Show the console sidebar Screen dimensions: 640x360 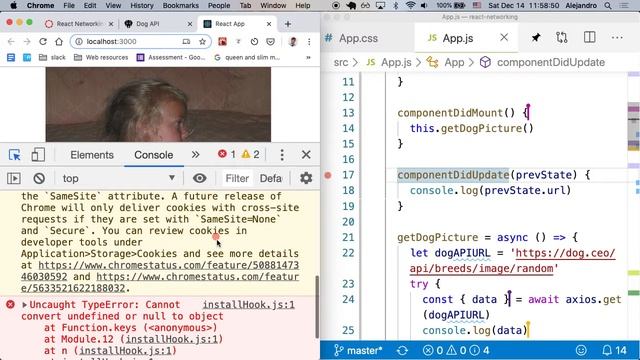(14, 178)
